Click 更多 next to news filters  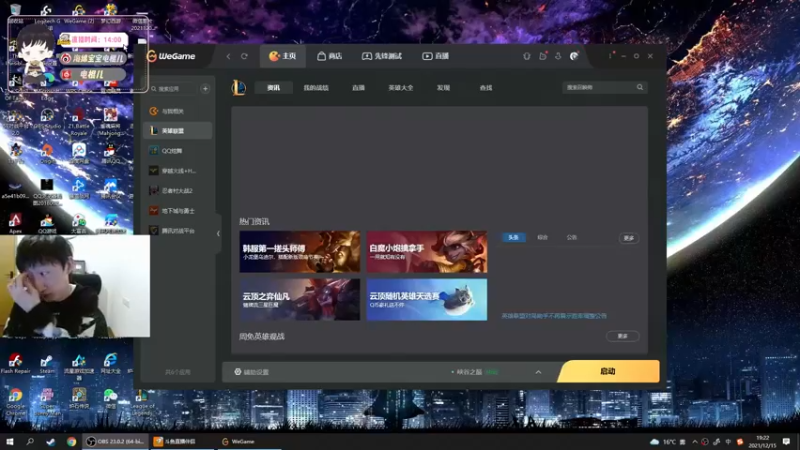[629, 238]
